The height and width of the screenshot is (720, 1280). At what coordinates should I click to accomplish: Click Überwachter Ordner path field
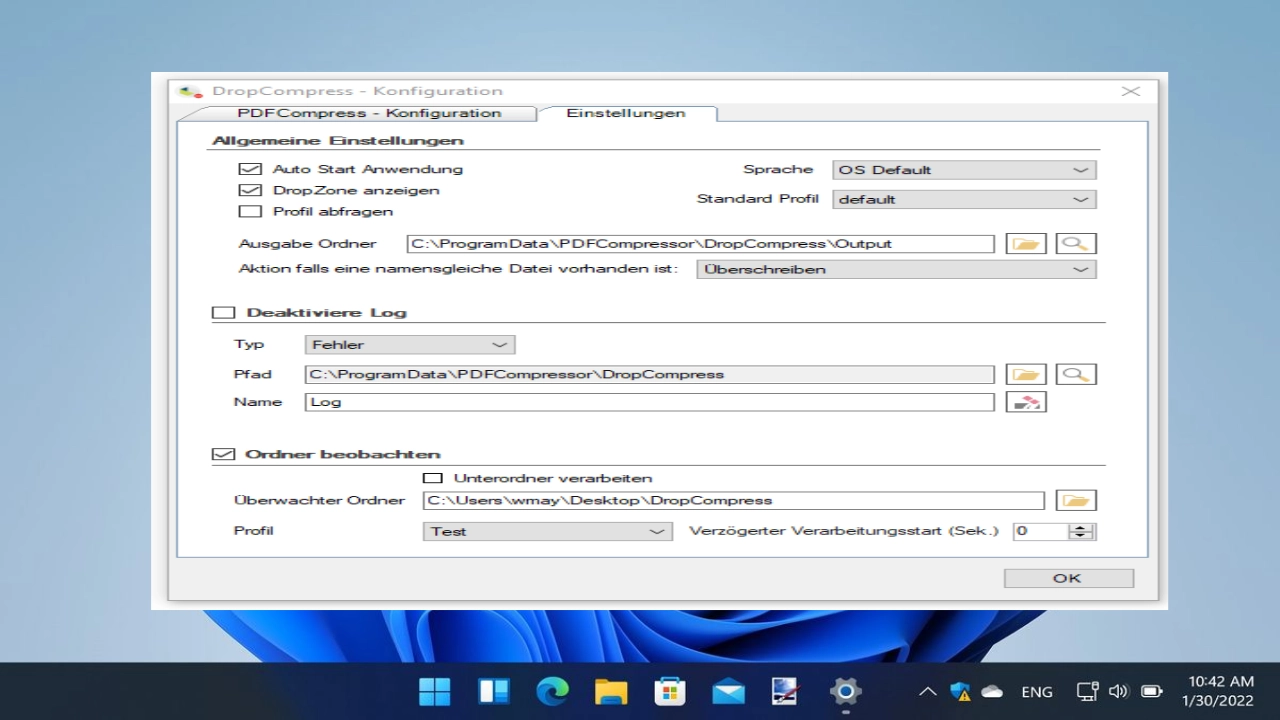(x=733, y=501)
